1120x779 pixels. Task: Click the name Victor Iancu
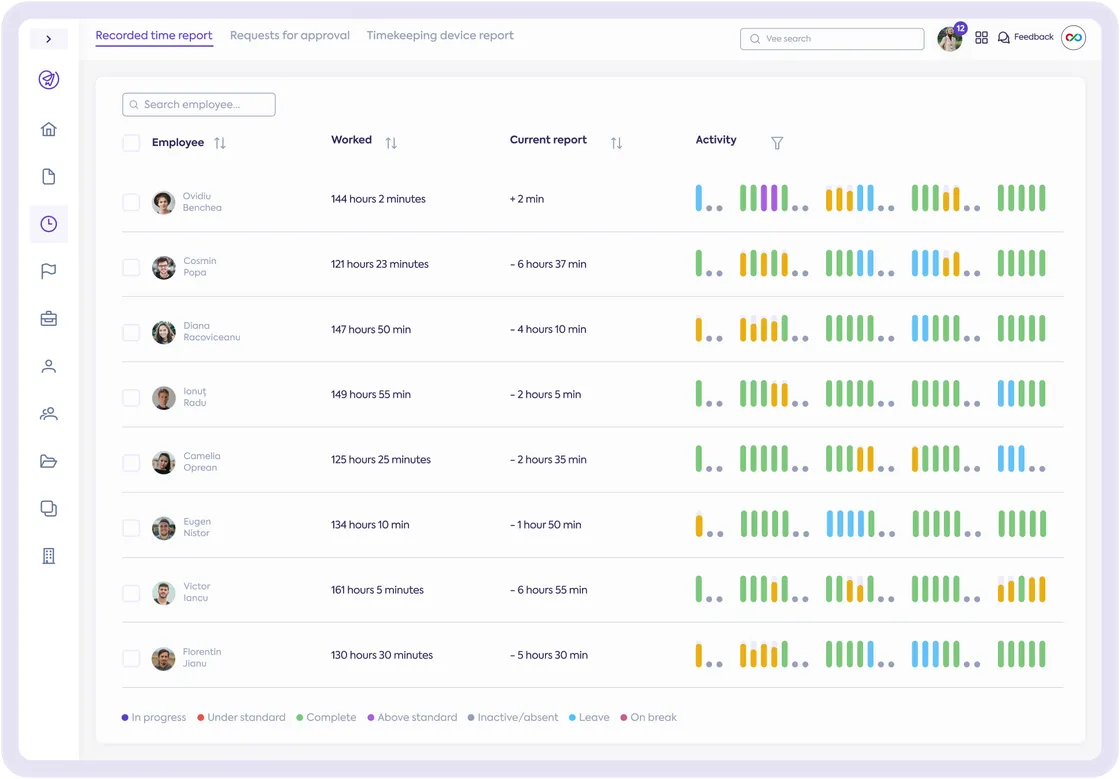point(196,592)
